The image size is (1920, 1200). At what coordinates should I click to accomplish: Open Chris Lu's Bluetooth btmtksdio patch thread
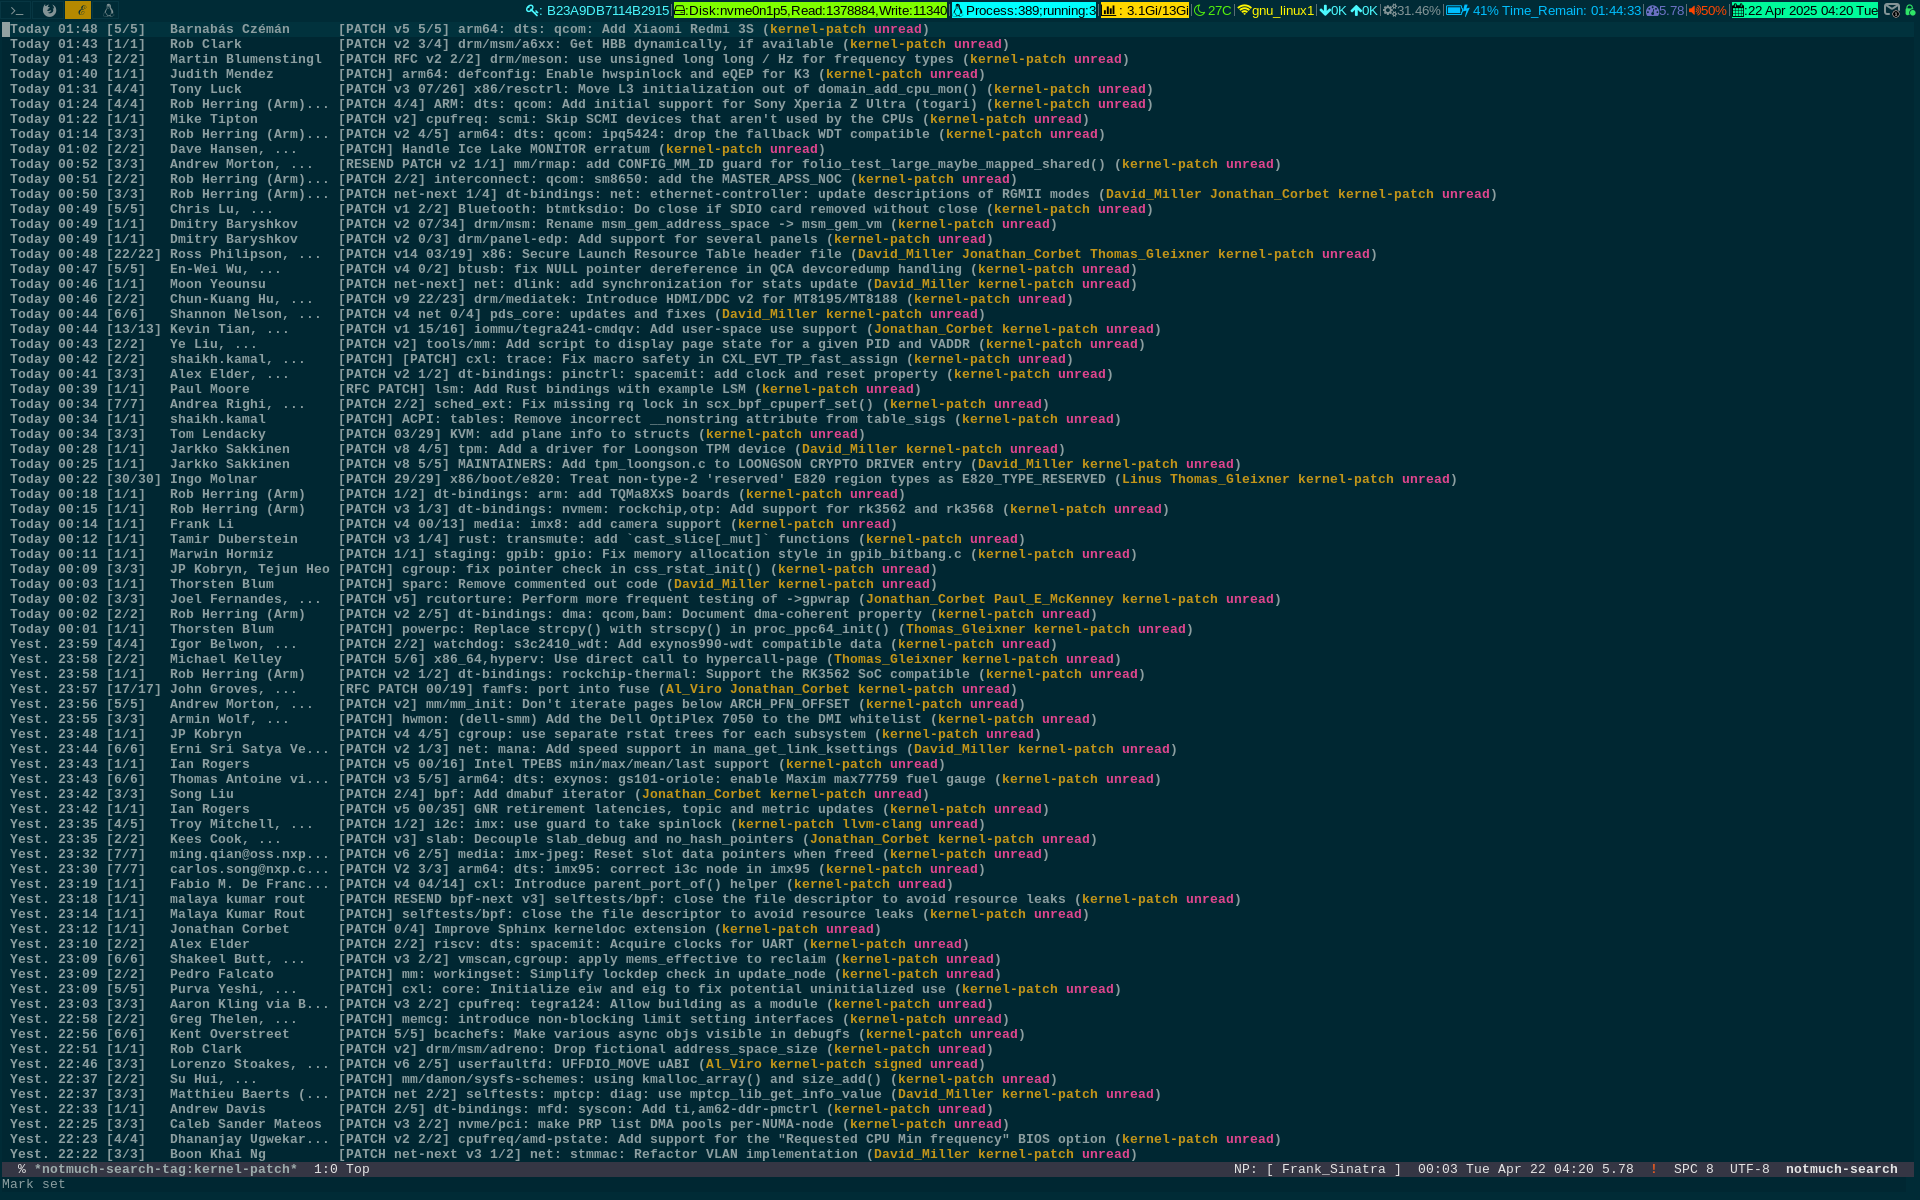(960, 209)
